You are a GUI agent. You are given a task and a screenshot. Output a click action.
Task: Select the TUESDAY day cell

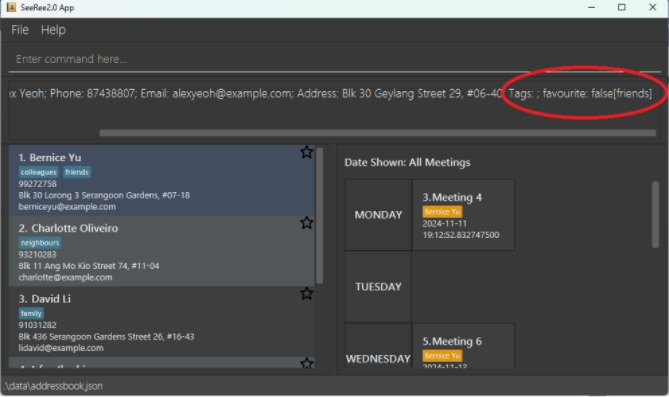click(378, 286)
